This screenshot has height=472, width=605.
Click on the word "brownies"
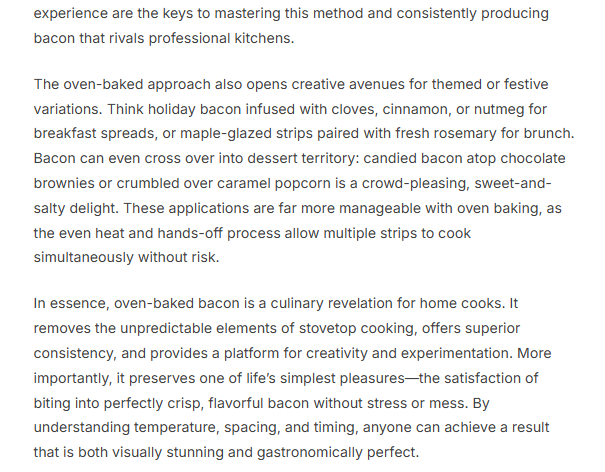click(x=67, y=183)
